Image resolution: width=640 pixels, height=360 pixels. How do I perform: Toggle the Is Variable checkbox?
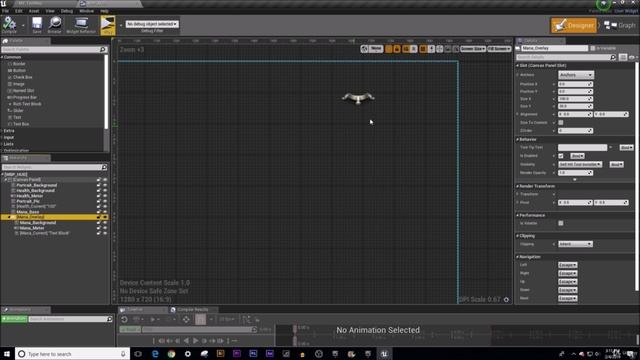point(593,48)
